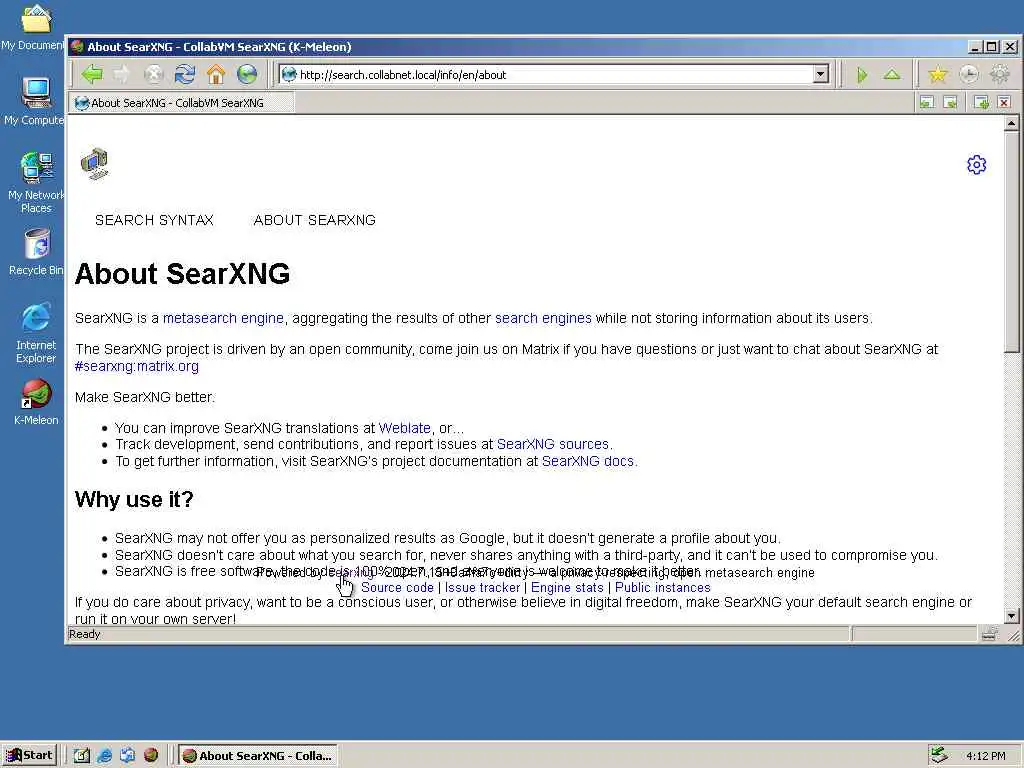Open My Computer desktop icon
Viewport: 1024px width, 768px height.
36,101
